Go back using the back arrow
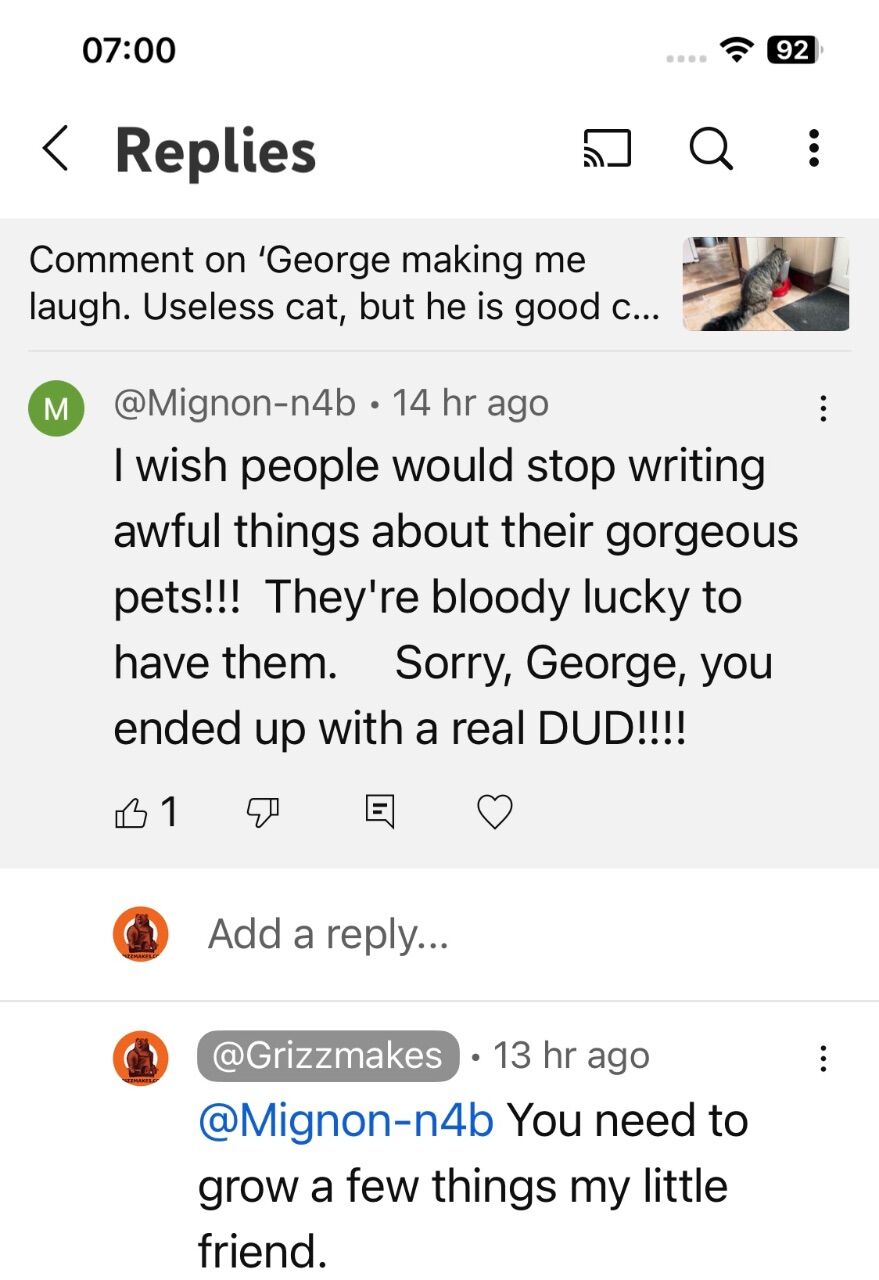 click(56, 150)
